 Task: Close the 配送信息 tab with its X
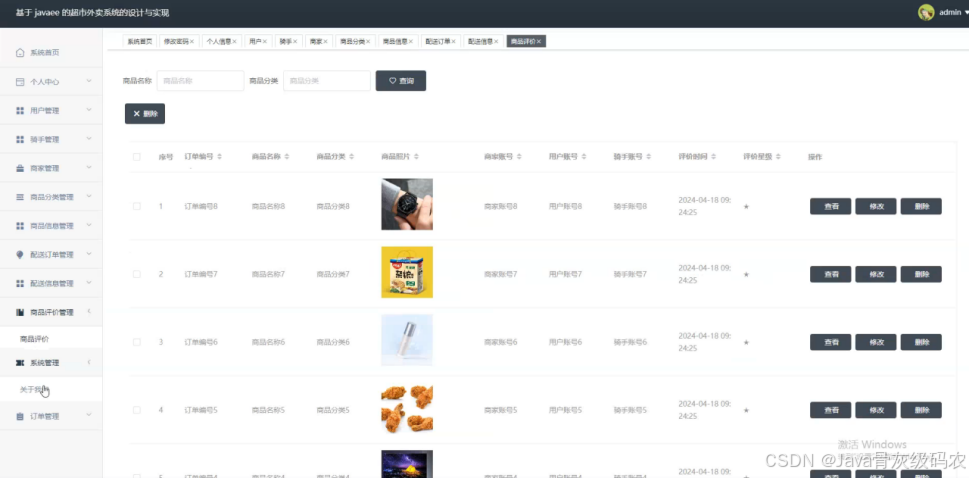[x=496, y=41]
